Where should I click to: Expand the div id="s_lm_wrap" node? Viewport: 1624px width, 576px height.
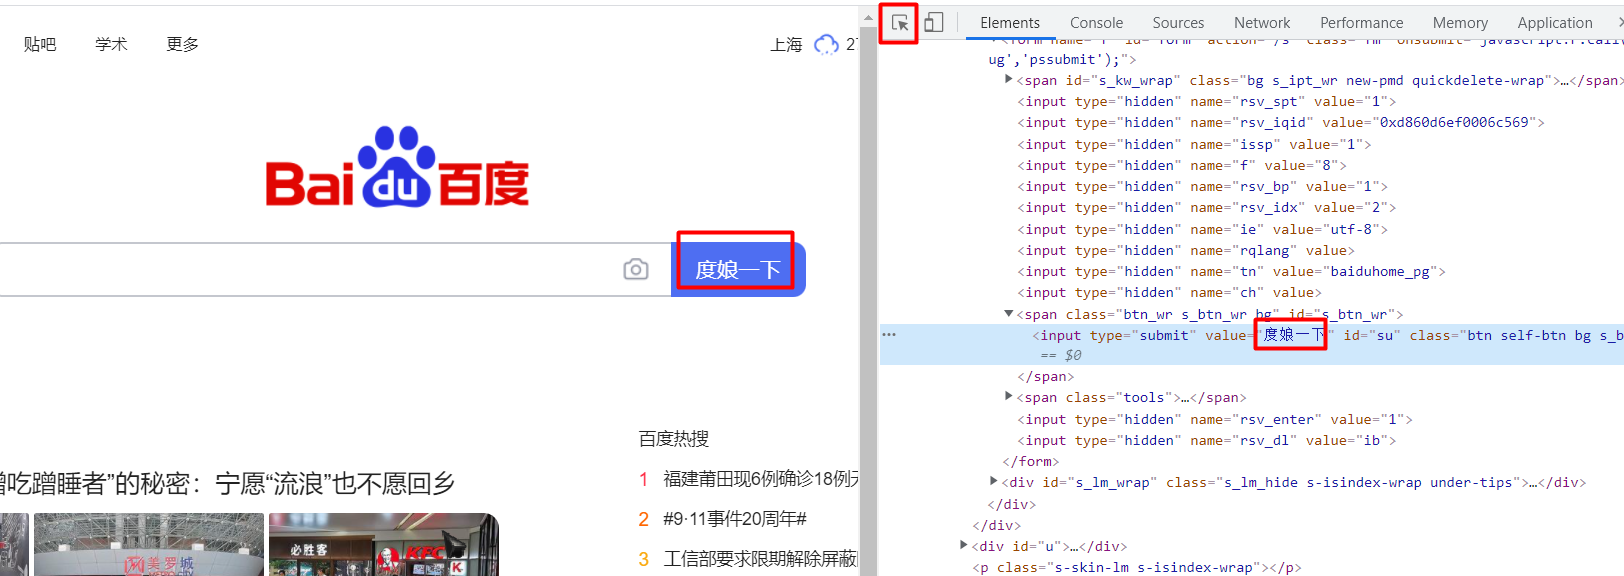(994, 482)
